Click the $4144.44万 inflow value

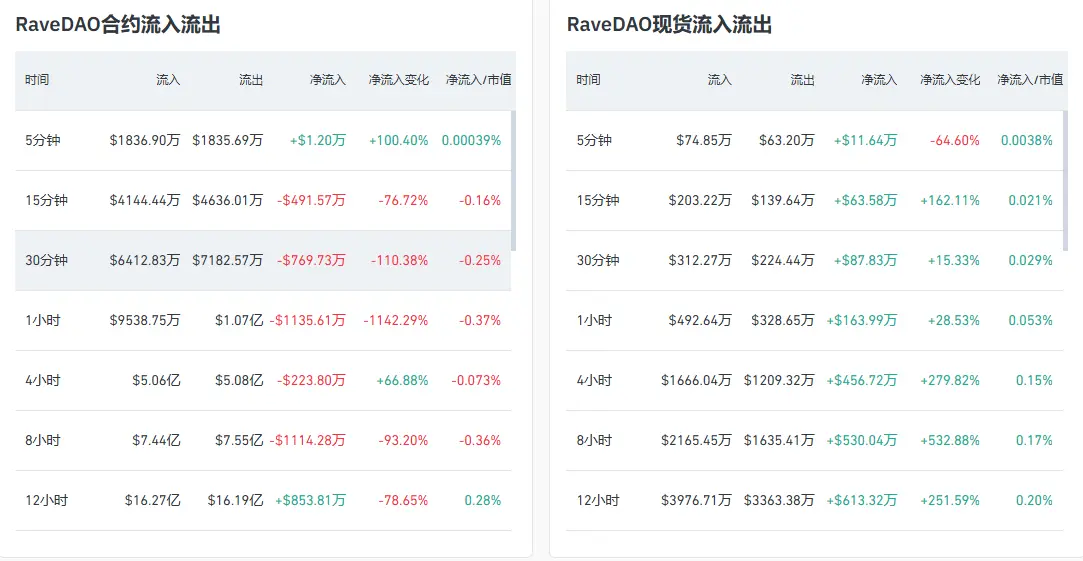point(145,200)
